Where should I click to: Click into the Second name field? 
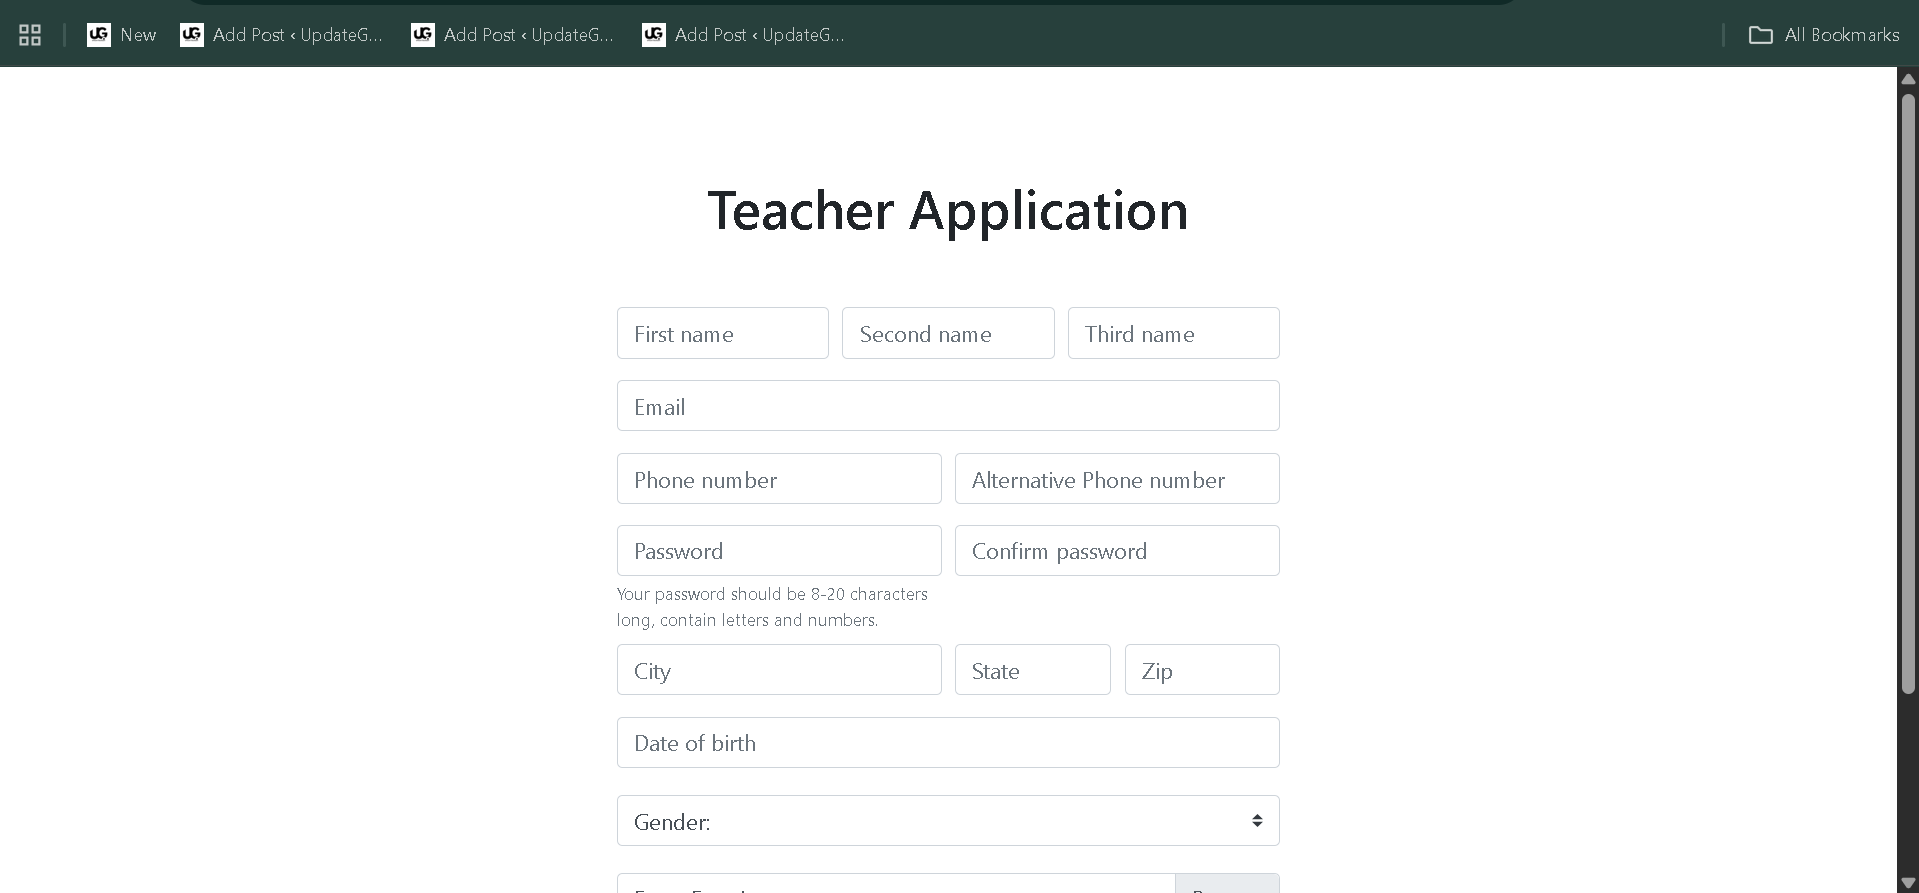(x=948, y=334)
